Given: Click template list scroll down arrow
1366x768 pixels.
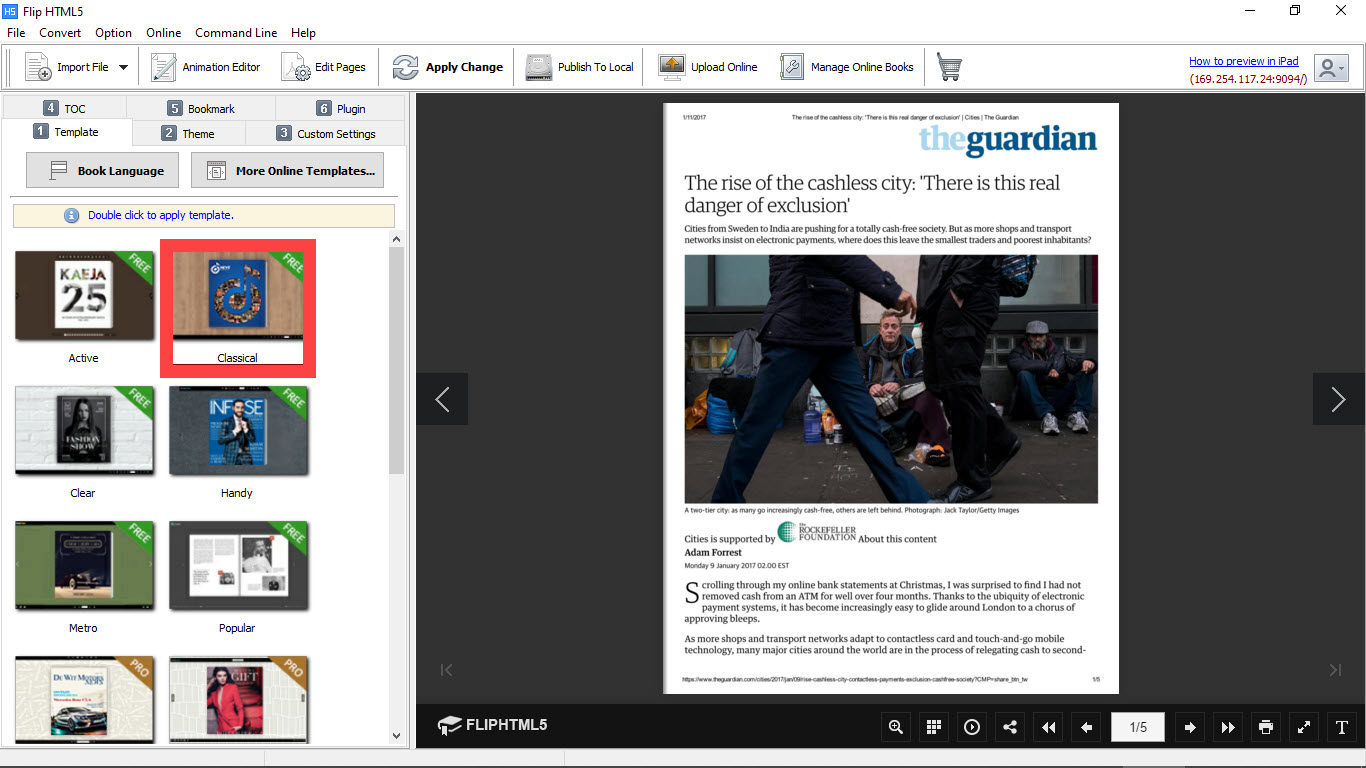Looking at the screenshot, I should (396, 736).
